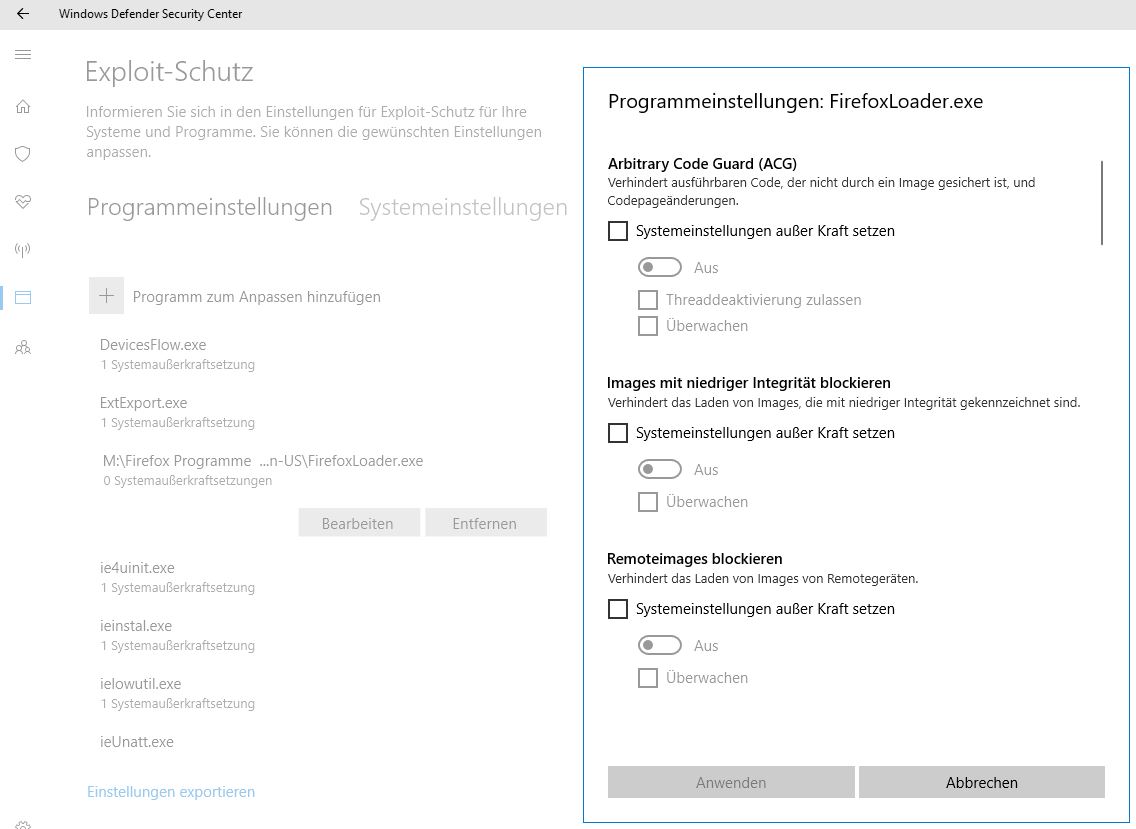The height and width of the screenshot is (829, 1136).
Task: Toggle the Arbitrary Code Guard switch
Action: click(x=660, y=267)
